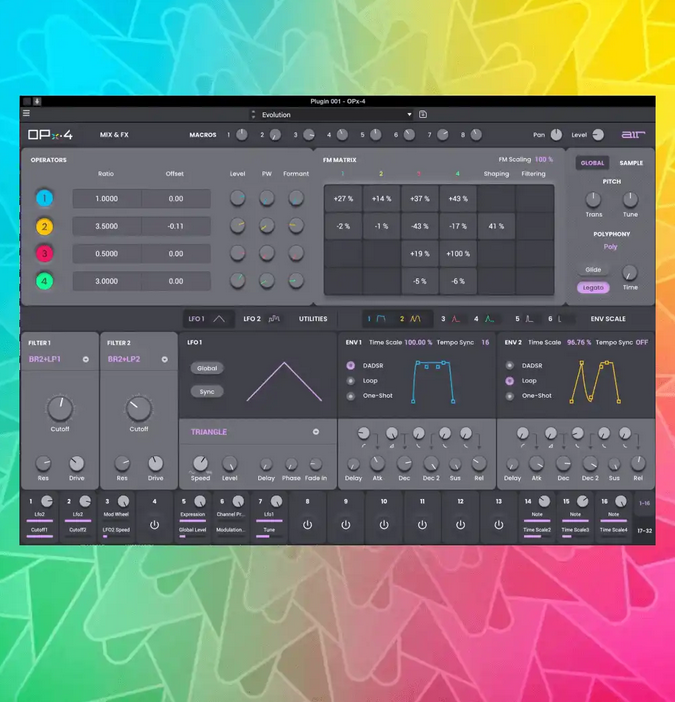Open the UTILITIES tab
The image size is (675, 702).
point(313,319)
